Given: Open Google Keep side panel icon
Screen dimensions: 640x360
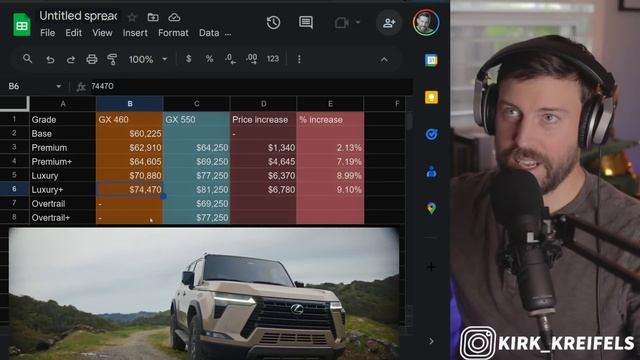Looking at the screenshot, I should click(x=431, y=97).
